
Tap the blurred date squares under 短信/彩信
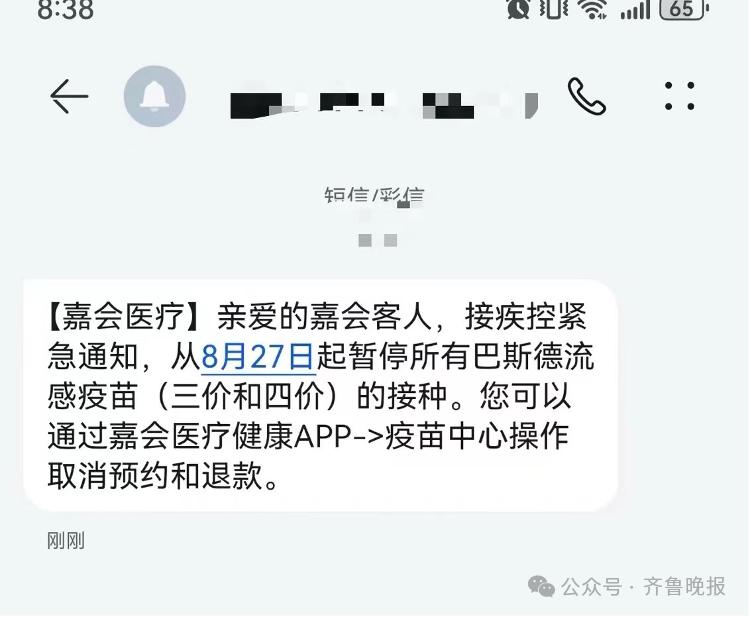378,240
